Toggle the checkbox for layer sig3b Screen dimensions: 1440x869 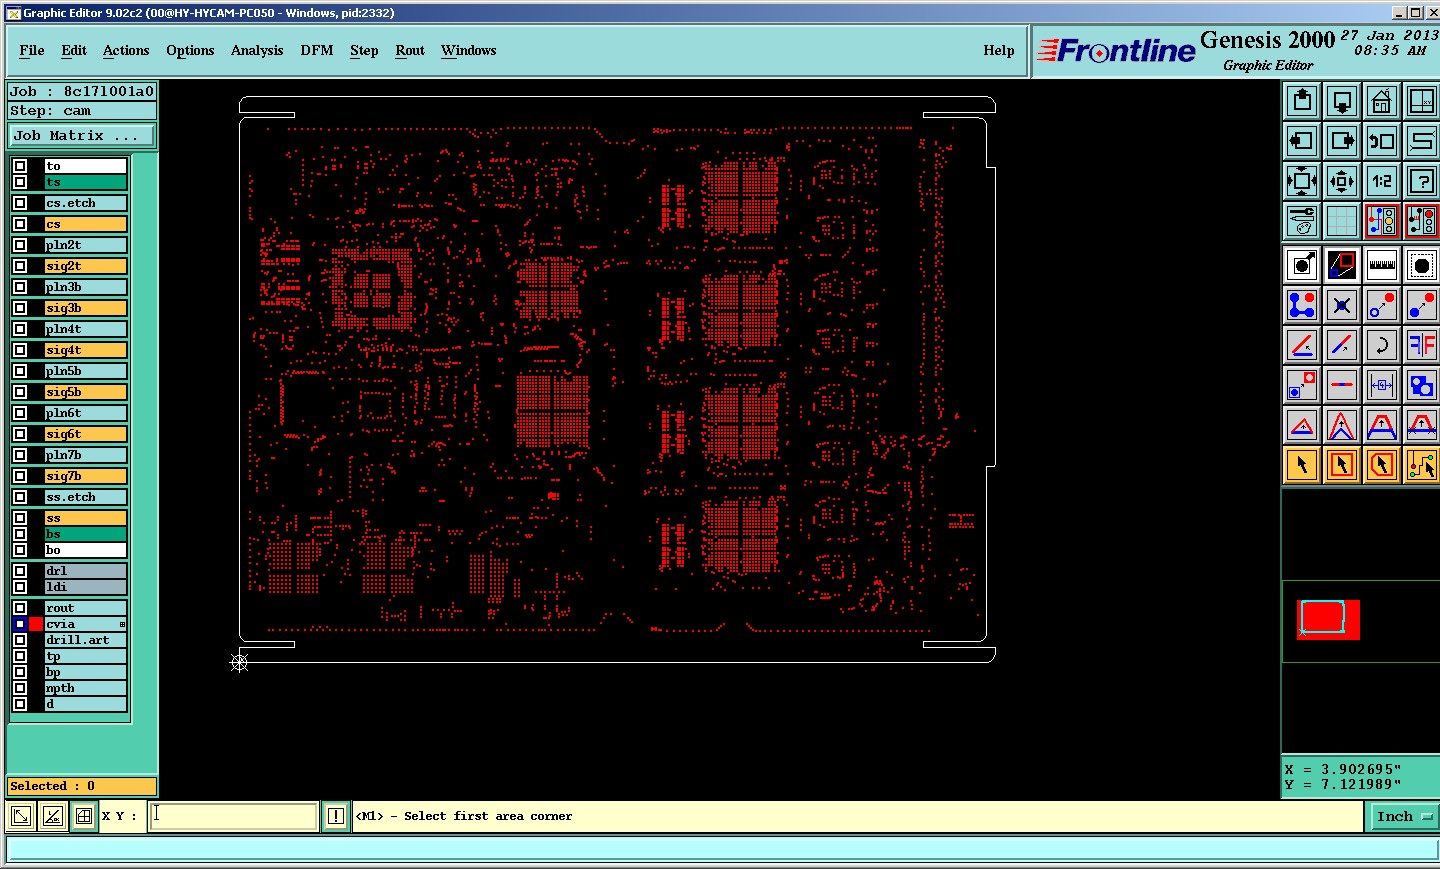point(20,308)
